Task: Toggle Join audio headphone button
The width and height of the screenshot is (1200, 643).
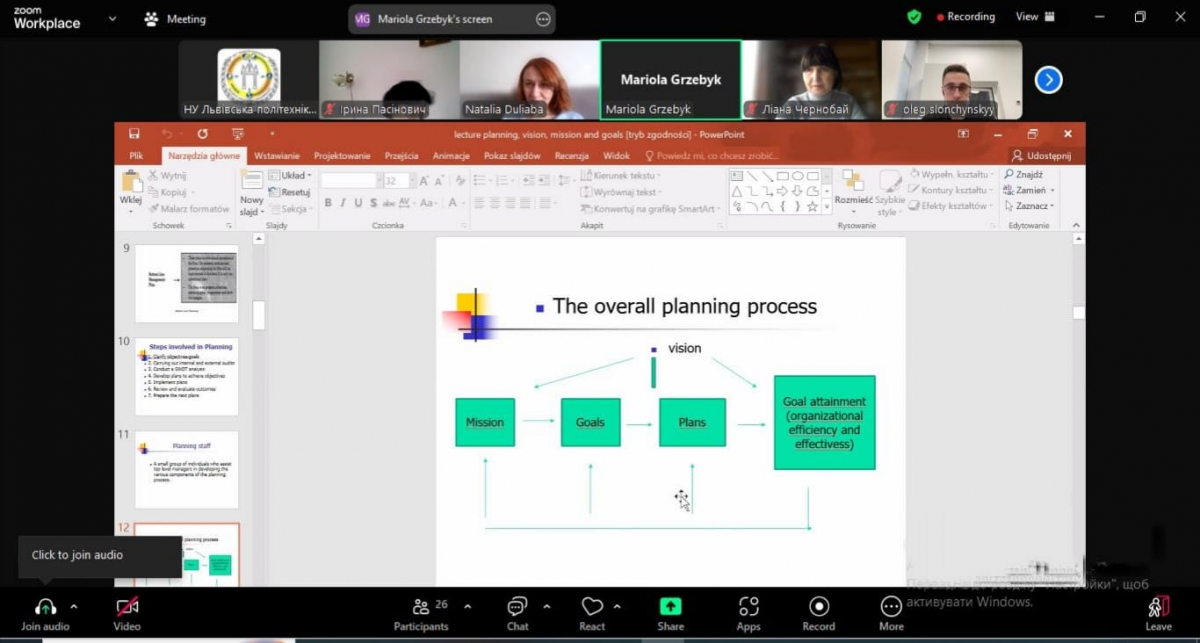Action: tap(45, 607)
